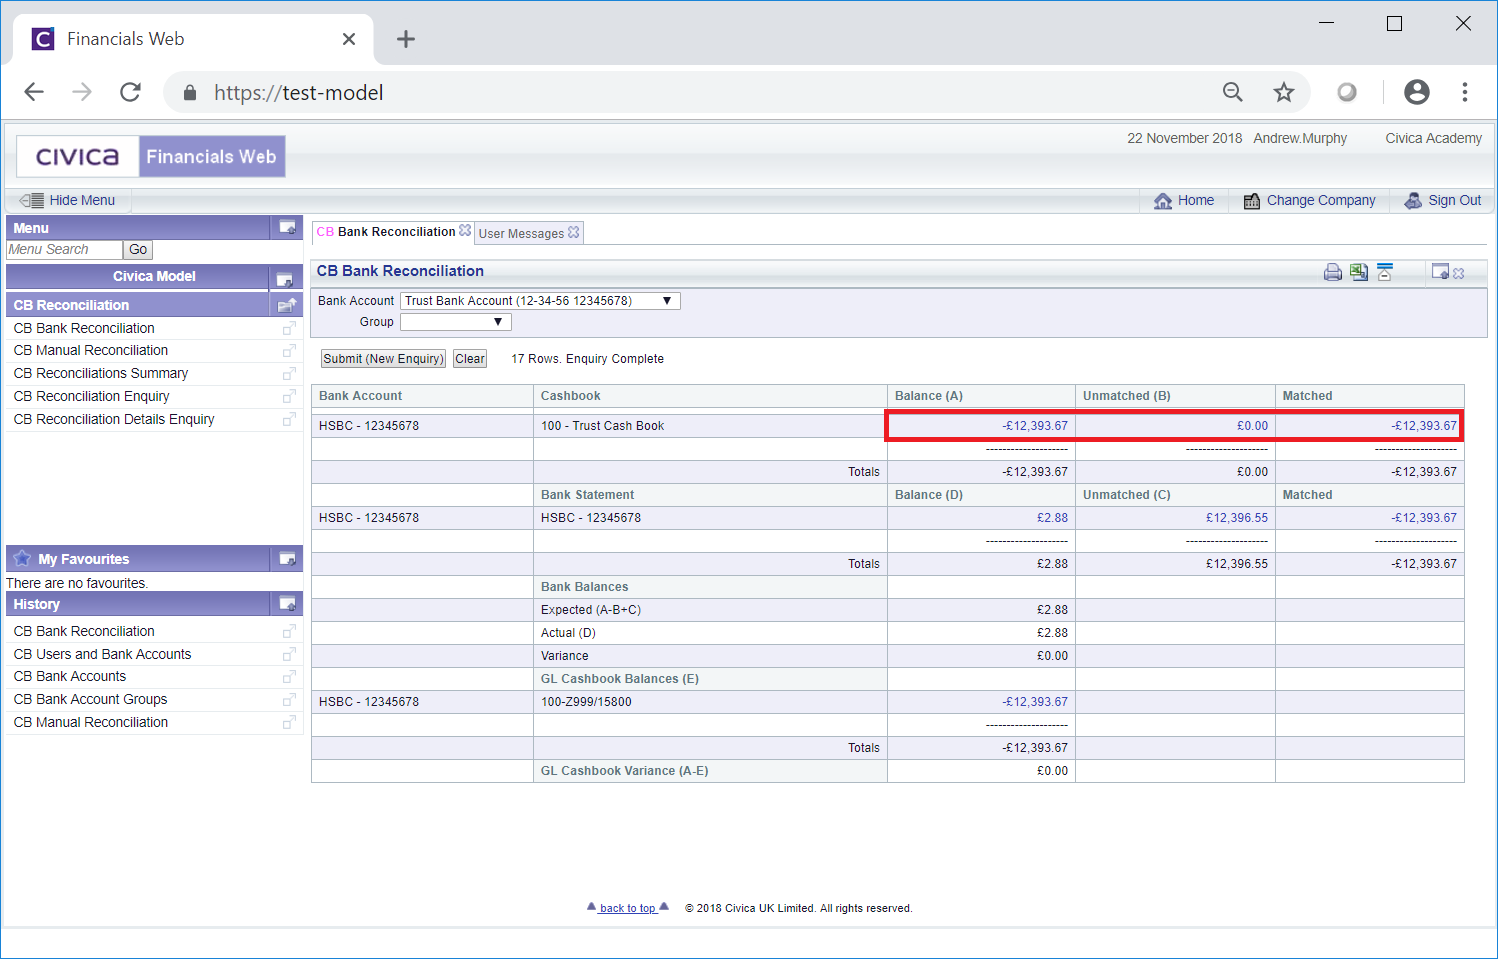Click cashbook Unmatched (B) value £0.00
The height and width of the screenshot is (959, 1498).
(x=1252, y=426)
